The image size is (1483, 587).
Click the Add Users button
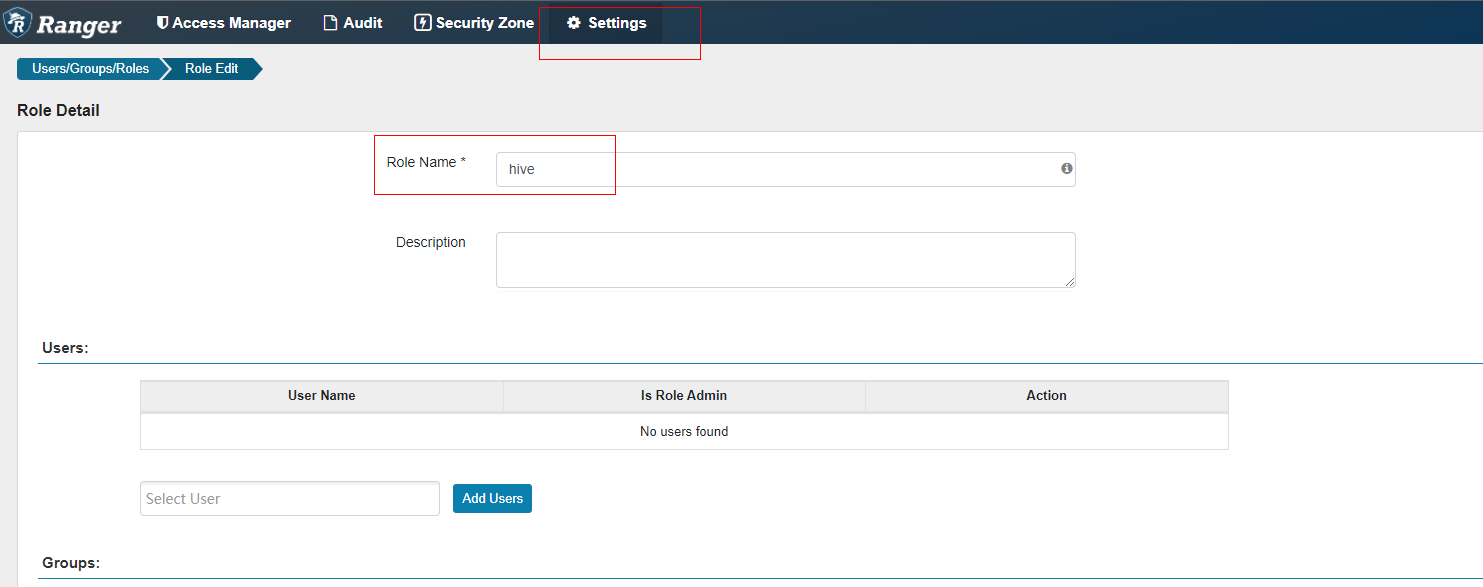click(492, 498)
